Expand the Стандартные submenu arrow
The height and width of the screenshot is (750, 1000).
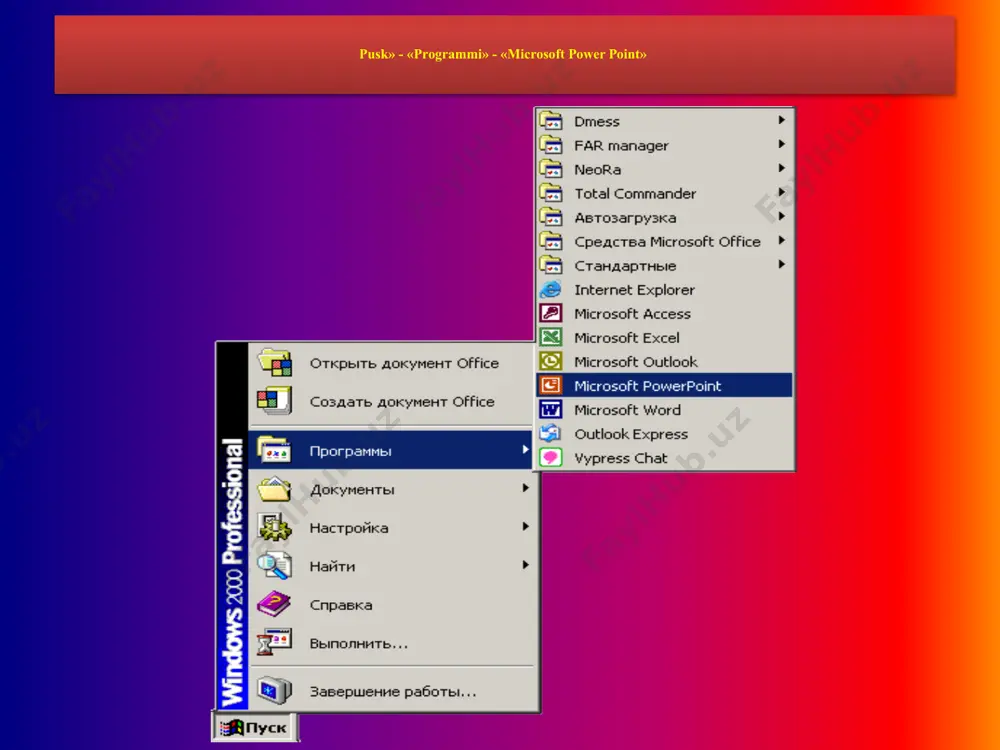782,264
